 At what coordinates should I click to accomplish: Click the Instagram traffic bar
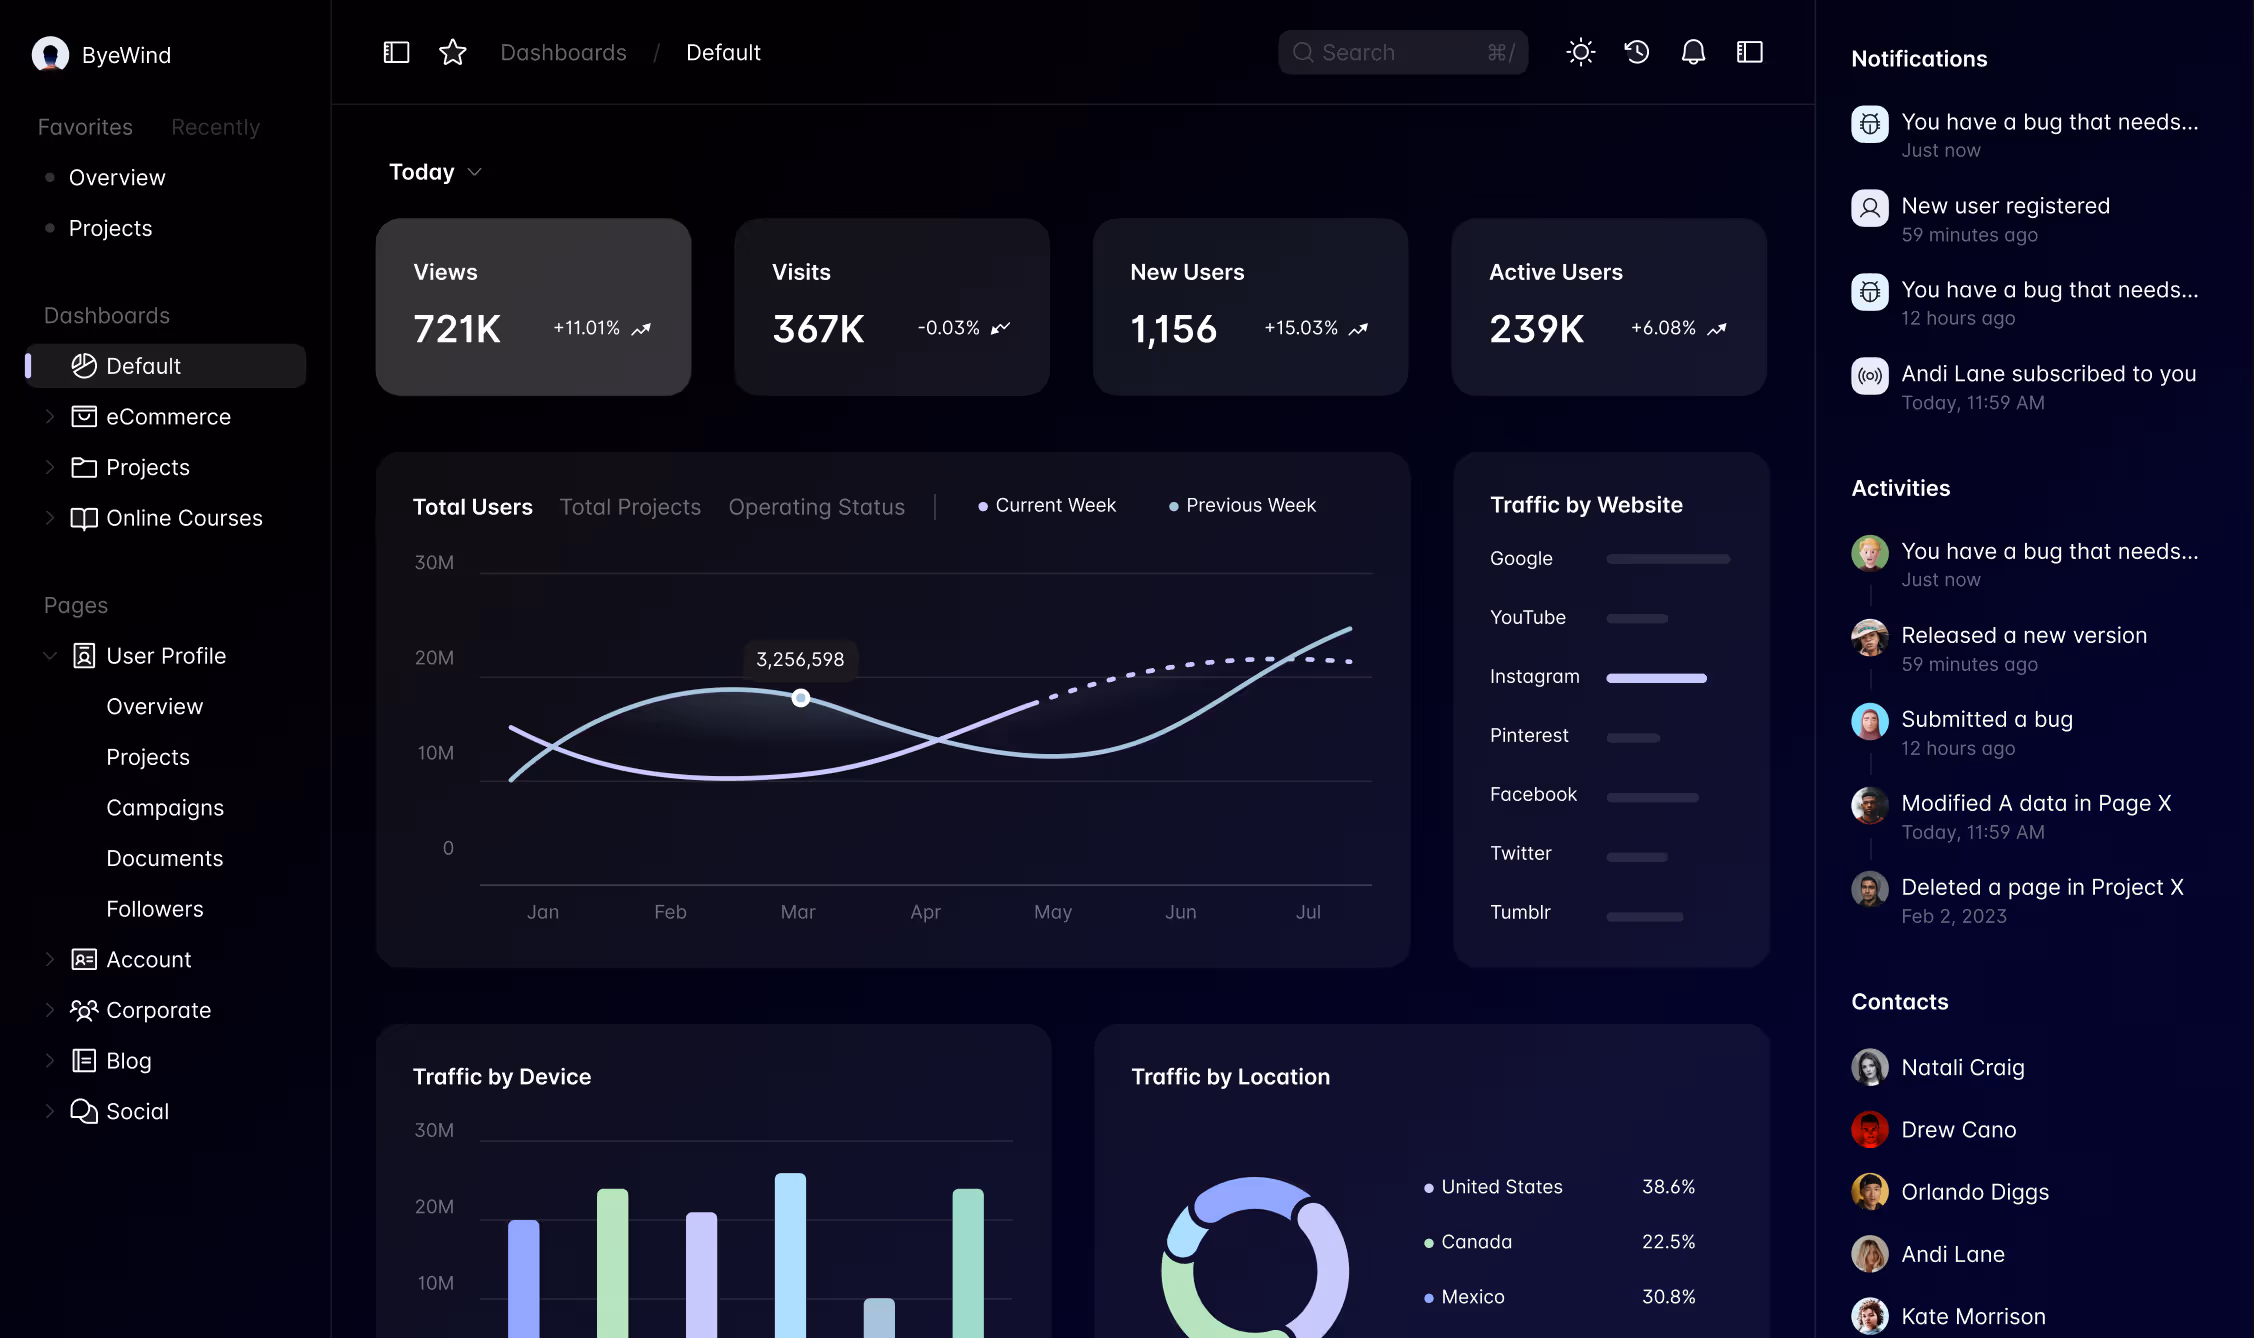point(1656,678)
